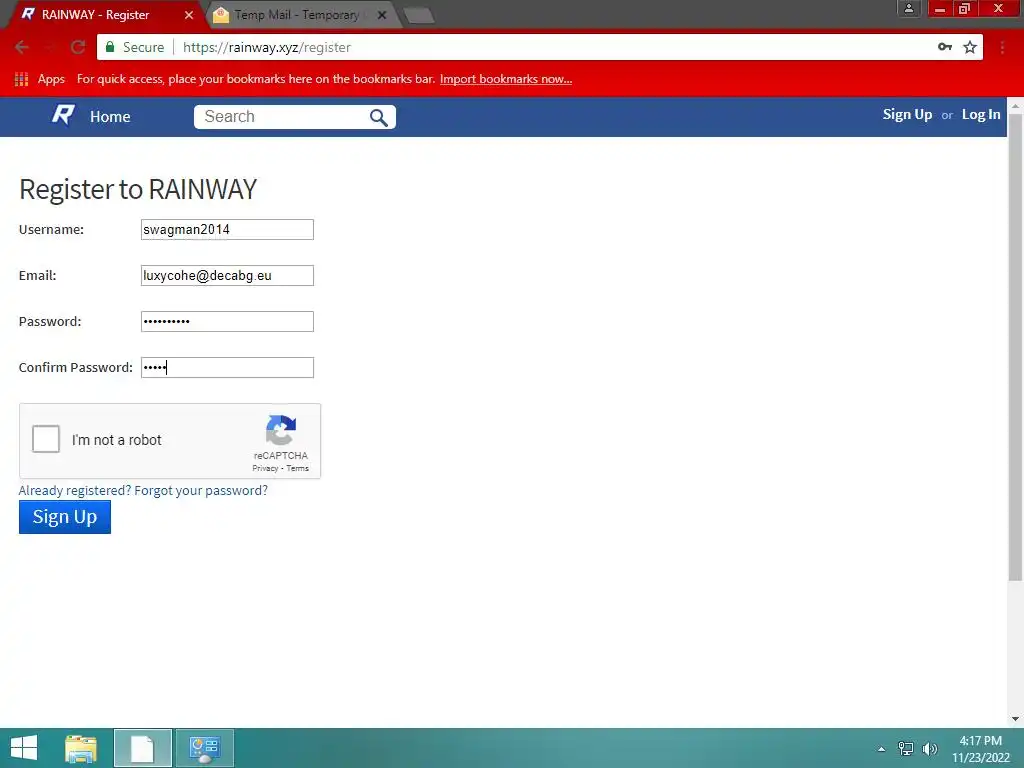Click the volume speaker tray icon
This screenshot has width=1024, height=768.
click(x=930, y=748)
